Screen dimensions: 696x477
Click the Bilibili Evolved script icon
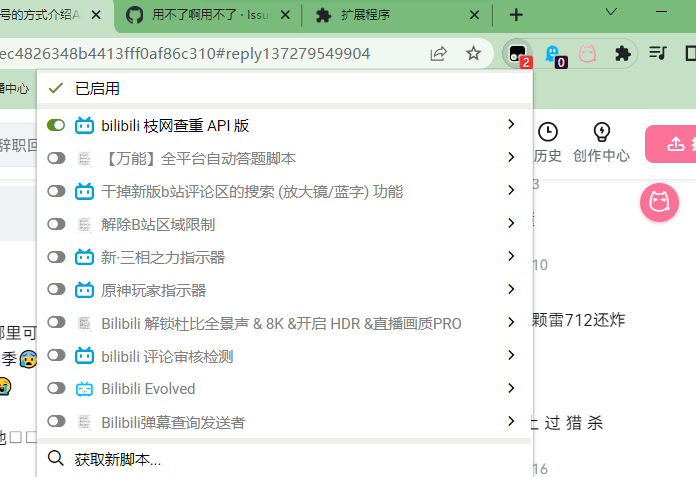click(x=84, y=389)
